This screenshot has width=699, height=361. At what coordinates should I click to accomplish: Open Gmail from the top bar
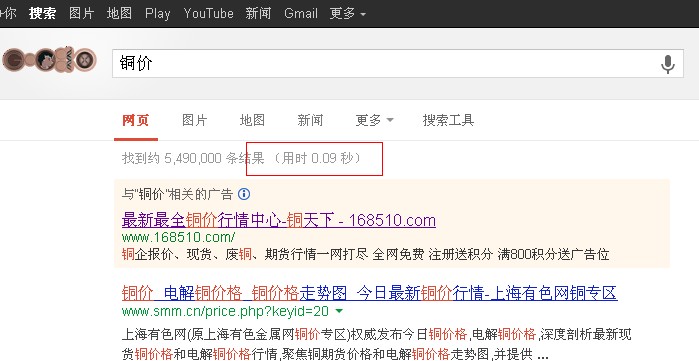301,13
